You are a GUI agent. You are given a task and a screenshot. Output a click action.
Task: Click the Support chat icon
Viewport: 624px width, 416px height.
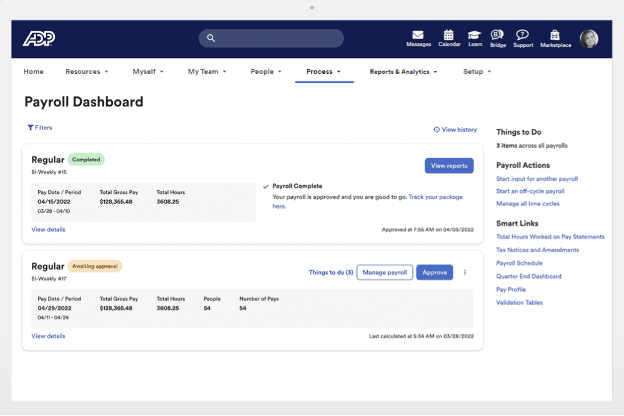click(522, 35)
